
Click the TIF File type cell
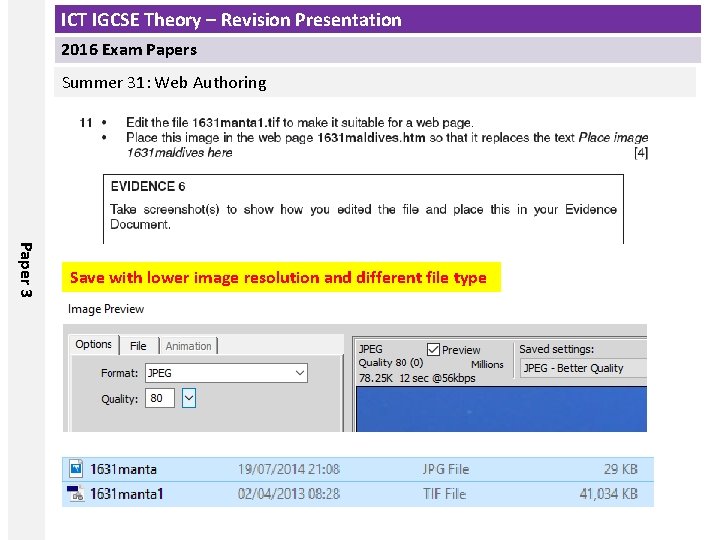pyautogui.click(x=444, y=494)
